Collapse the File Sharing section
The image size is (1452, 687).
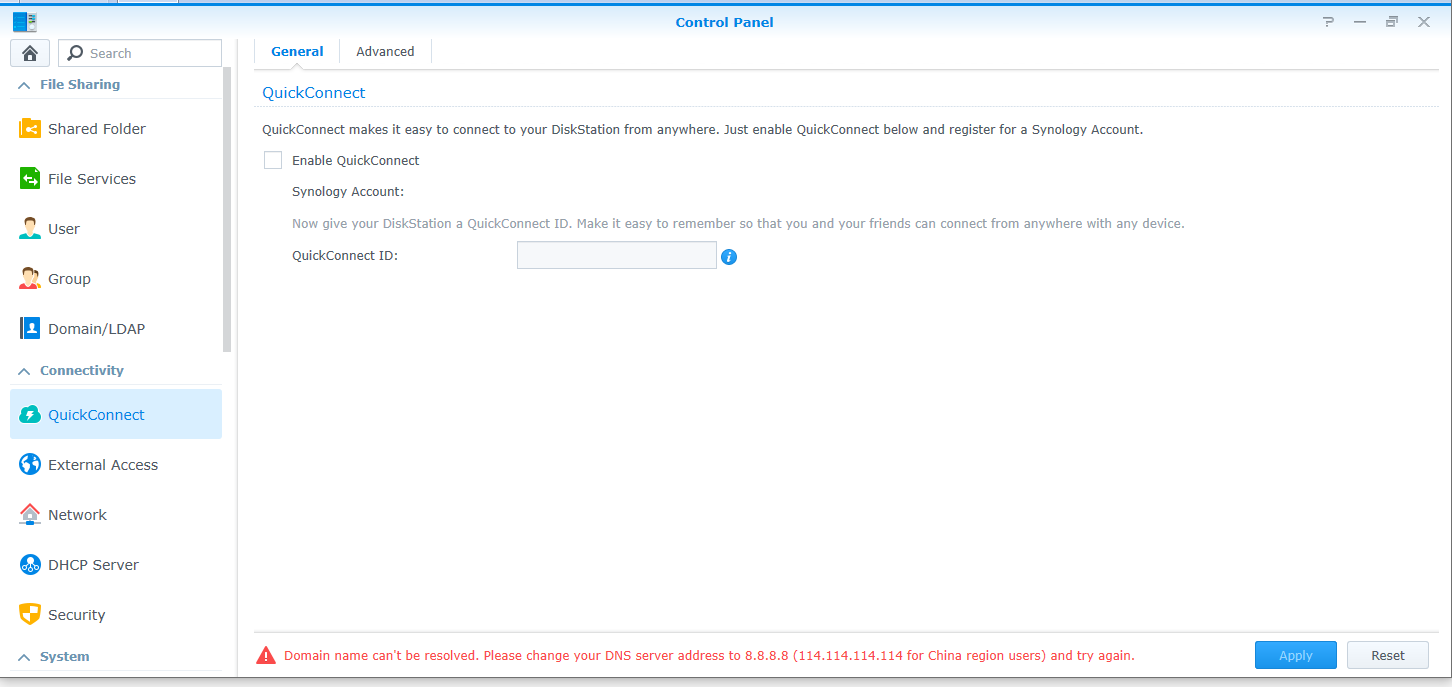pos(24,85)
